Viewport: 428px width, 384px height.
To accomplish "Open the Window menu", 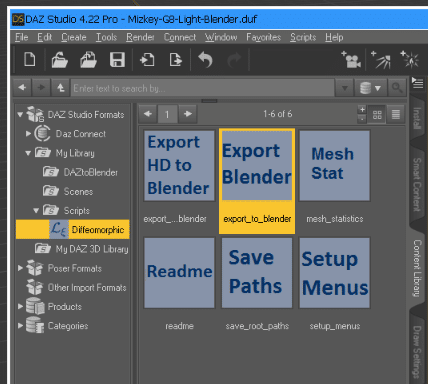I will pos(221,37).
